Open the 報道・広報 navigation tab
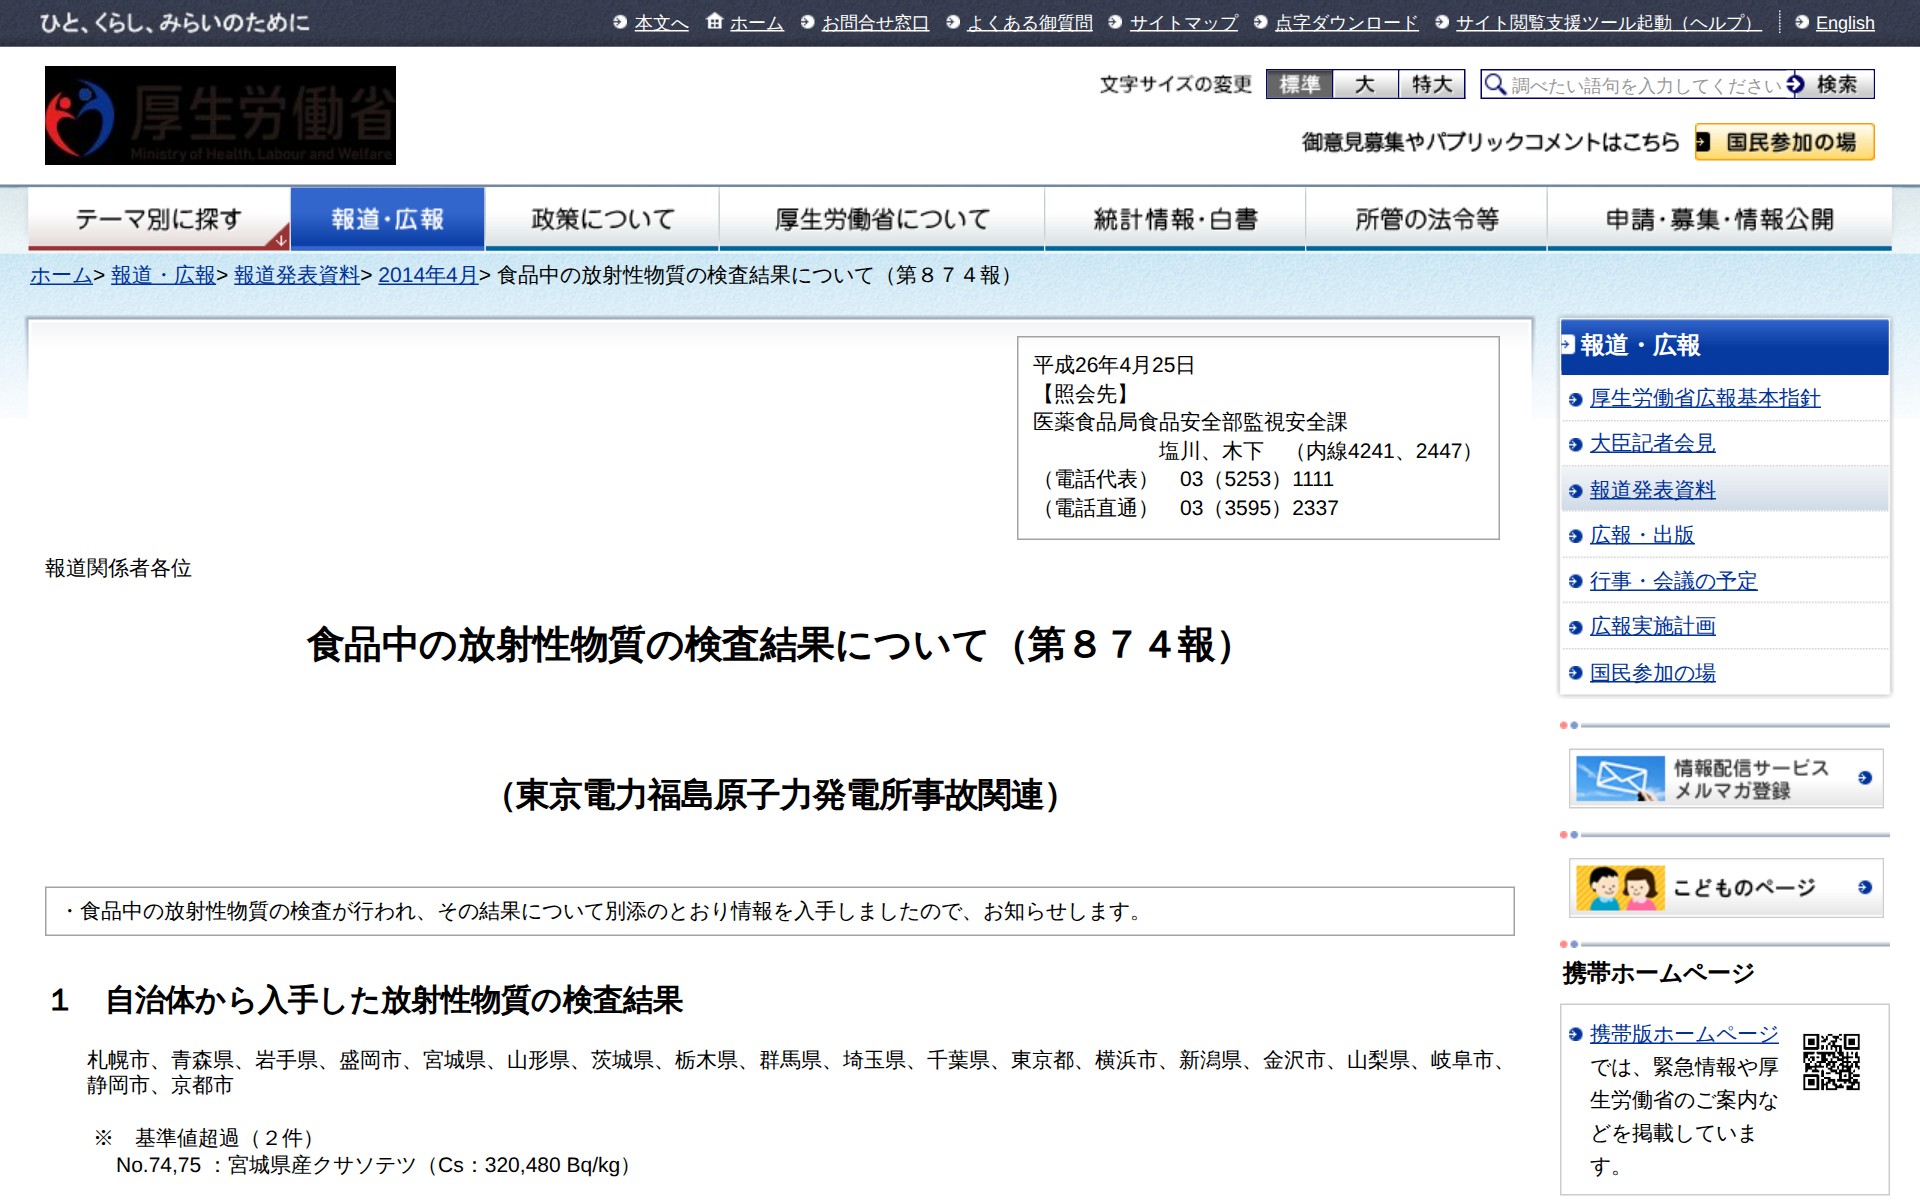Screen dimensions: 1920x1200 tap(387, 219)
